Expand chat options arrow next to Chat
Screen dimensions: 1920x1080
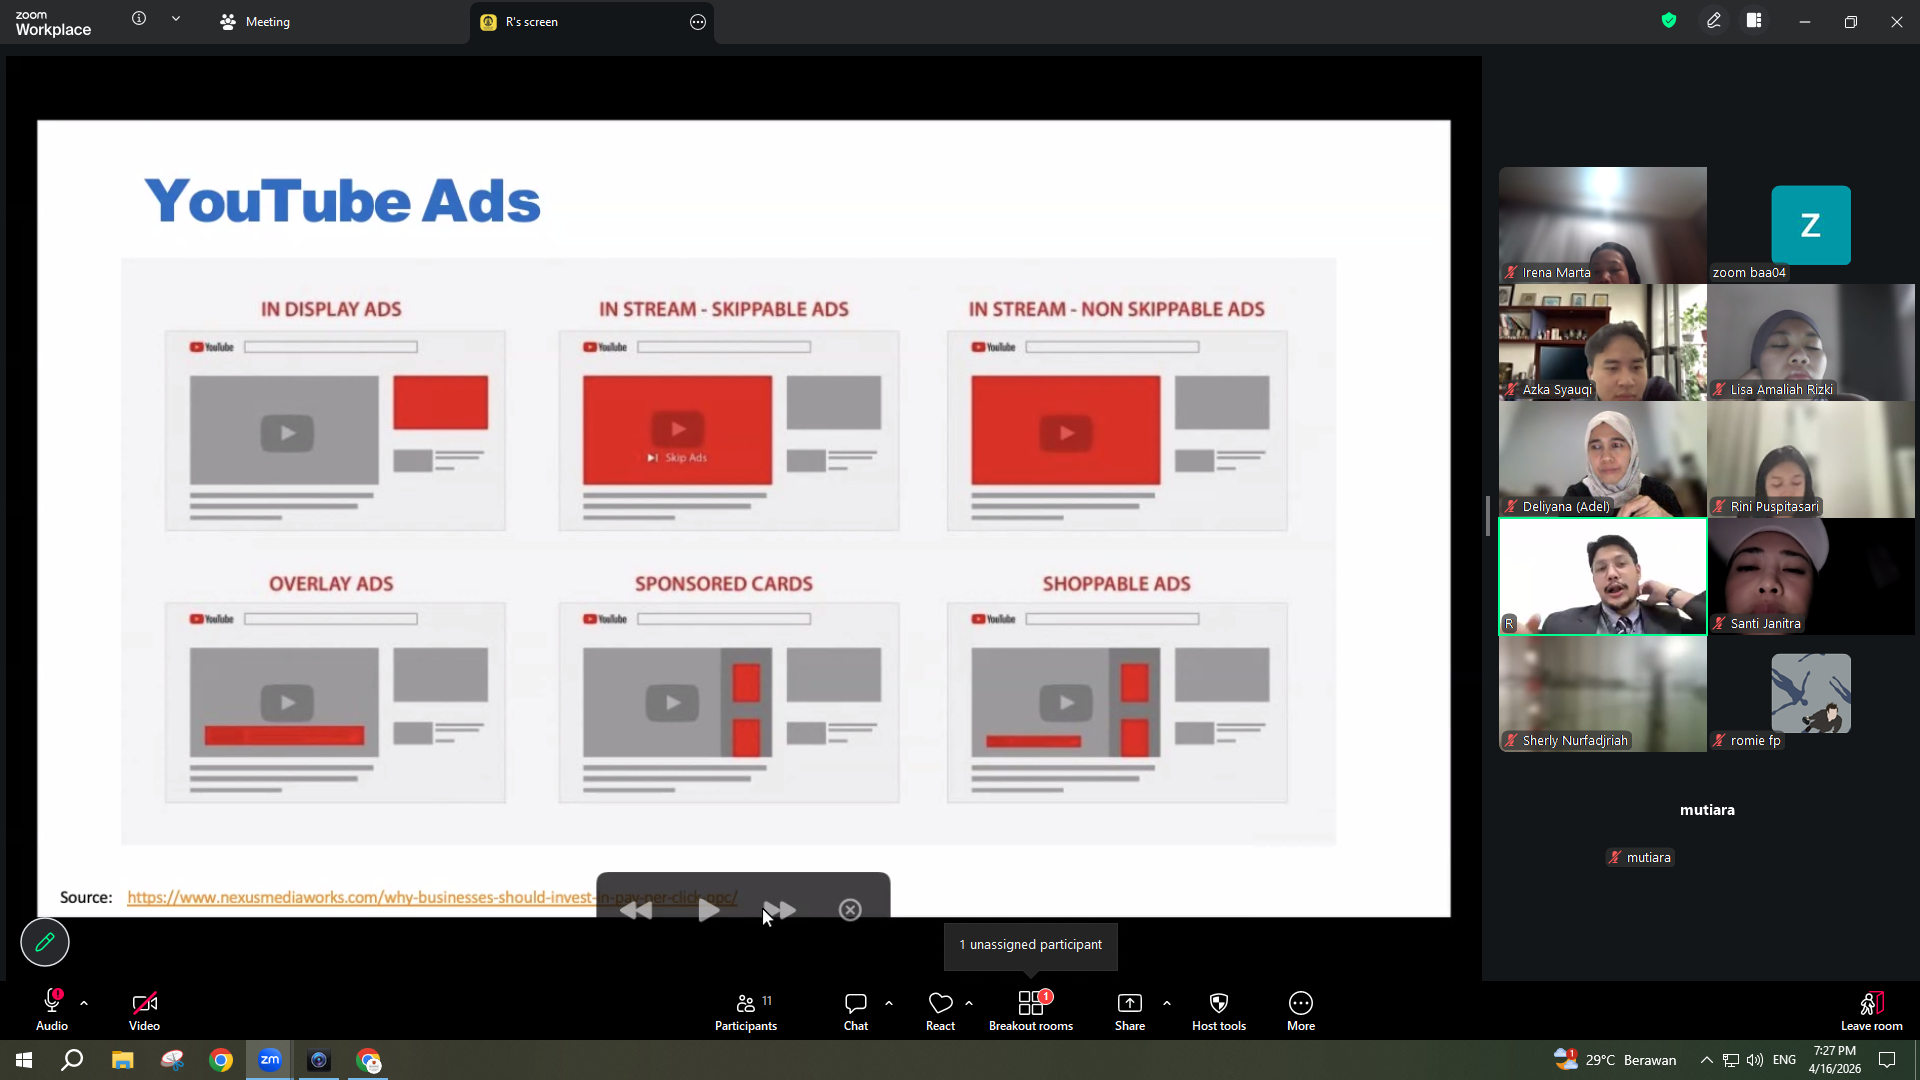889,1003
